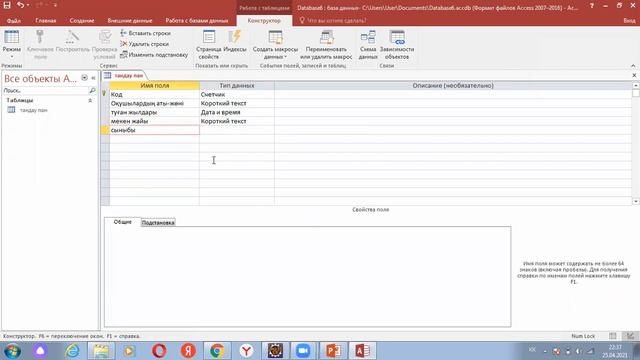The height and width of the screenshot is (360, 640).
Task: Click data type cell of сыныбы row
Action: click(237, 130)
